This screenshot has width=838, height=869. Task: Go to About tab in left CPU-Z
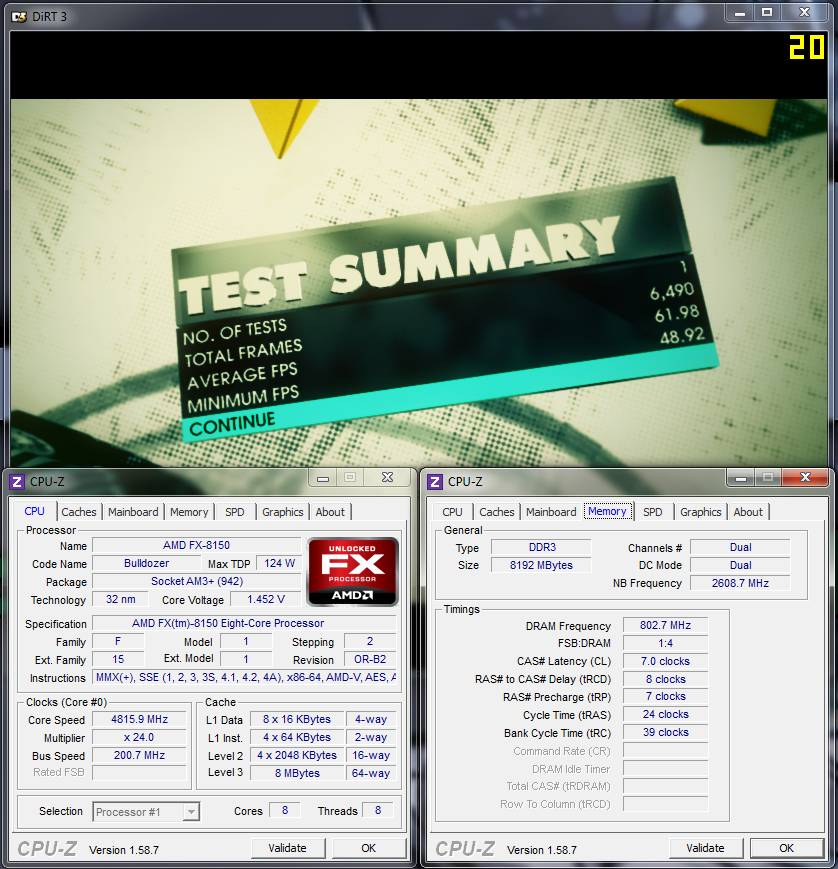click(330, 512)
